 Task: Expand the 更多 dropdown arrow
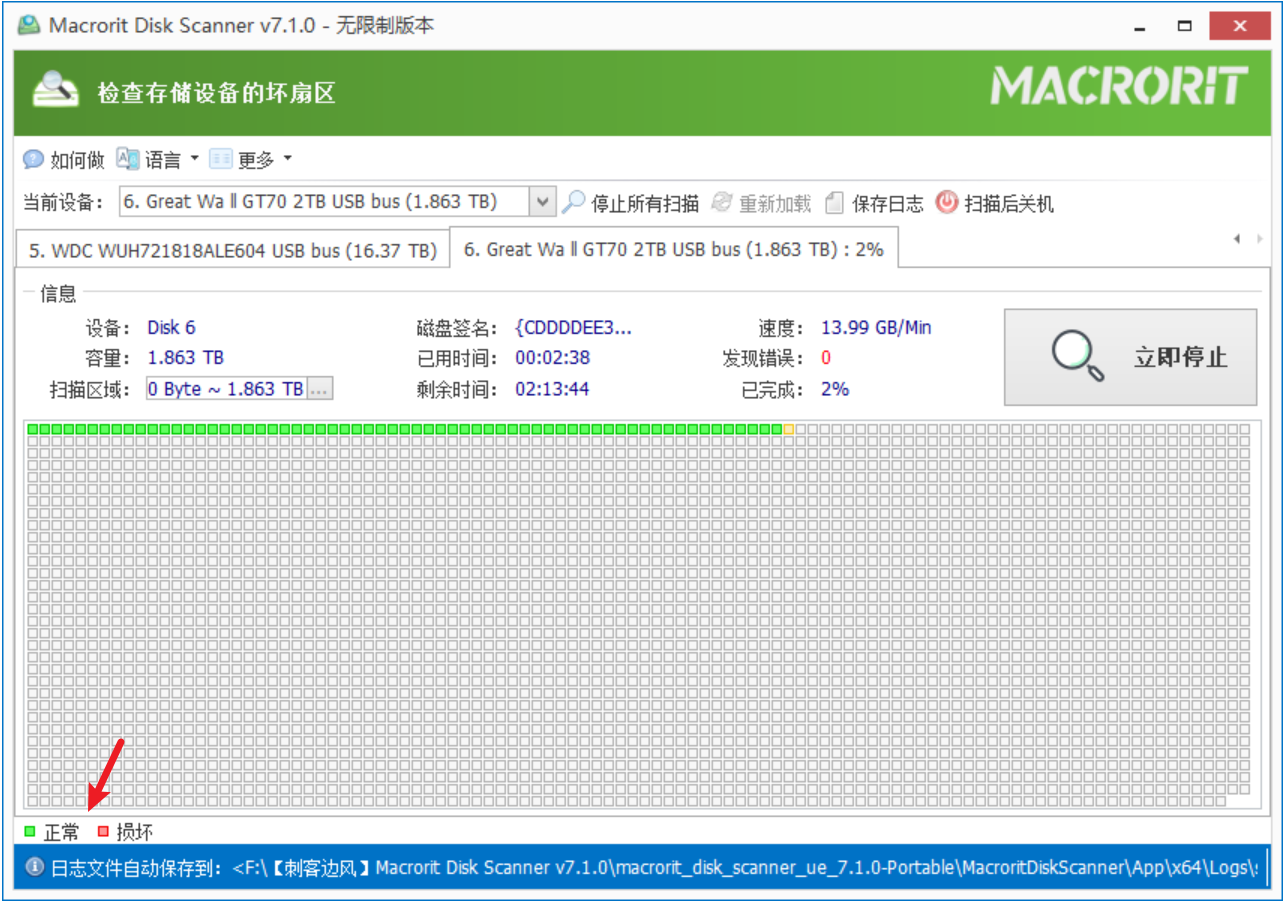coord(288,159)
